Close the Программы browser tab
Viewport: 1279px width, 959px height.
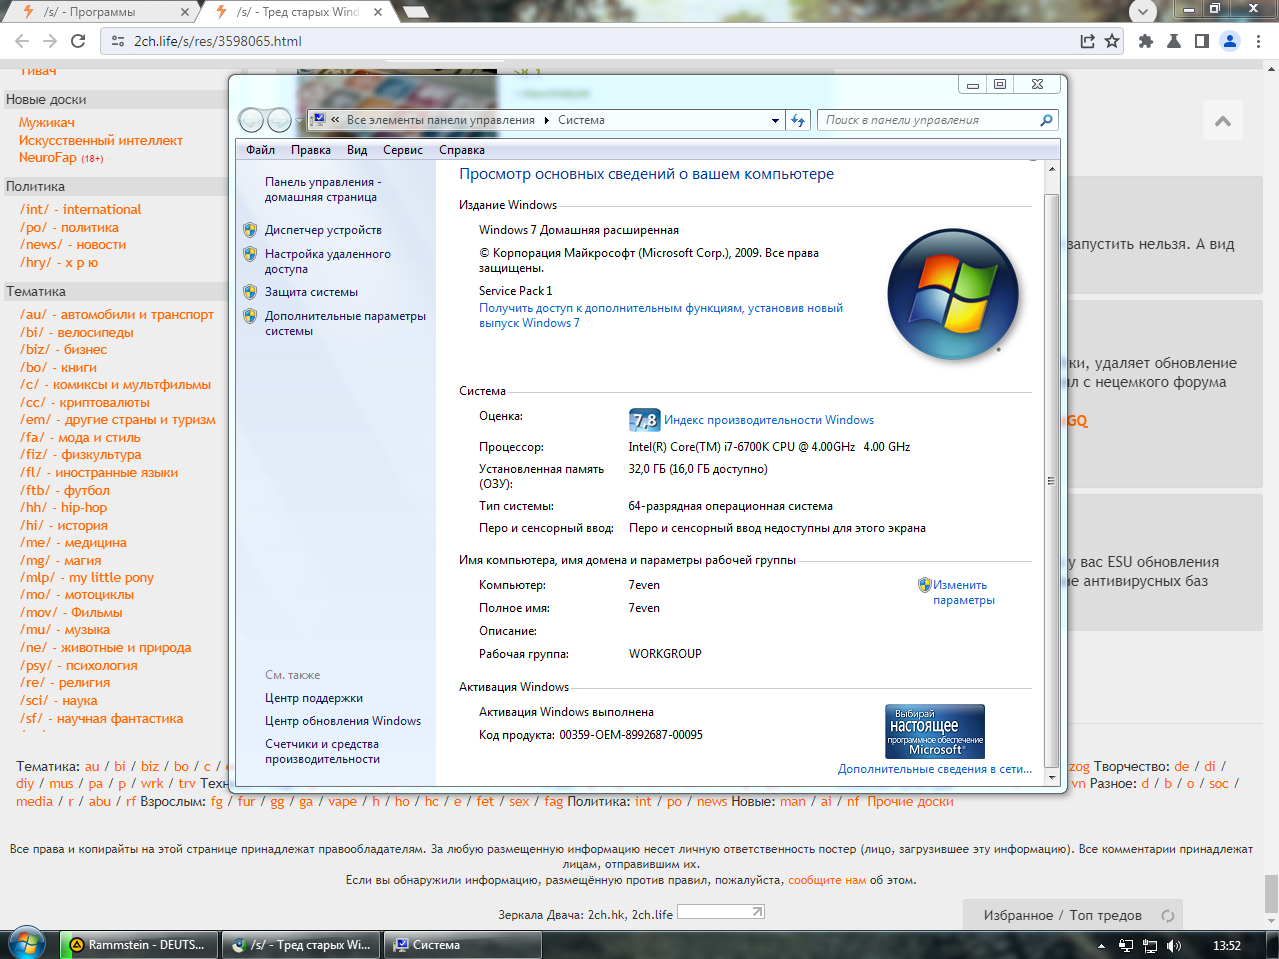tap(185, 12)
